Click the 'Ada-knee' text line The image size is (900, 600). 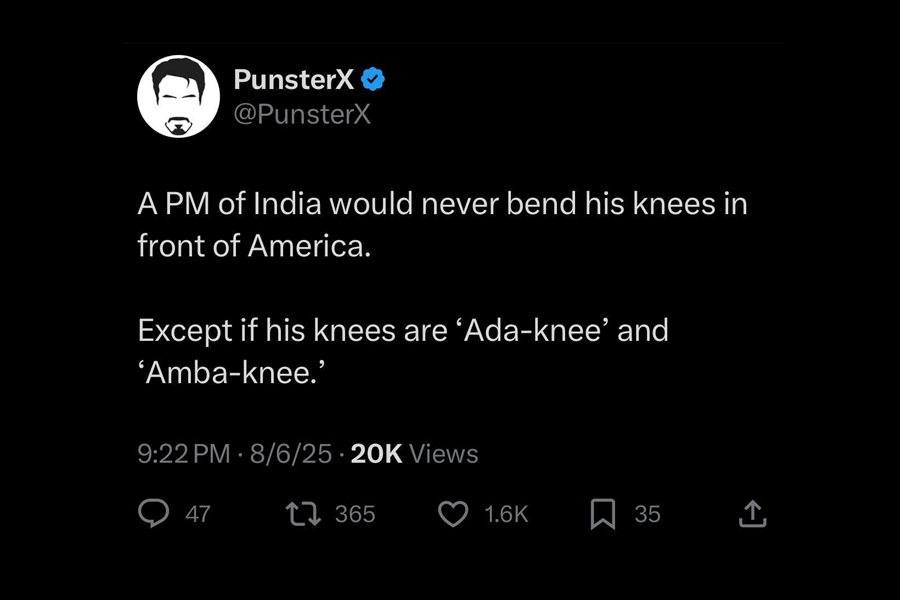click(402, 330)
